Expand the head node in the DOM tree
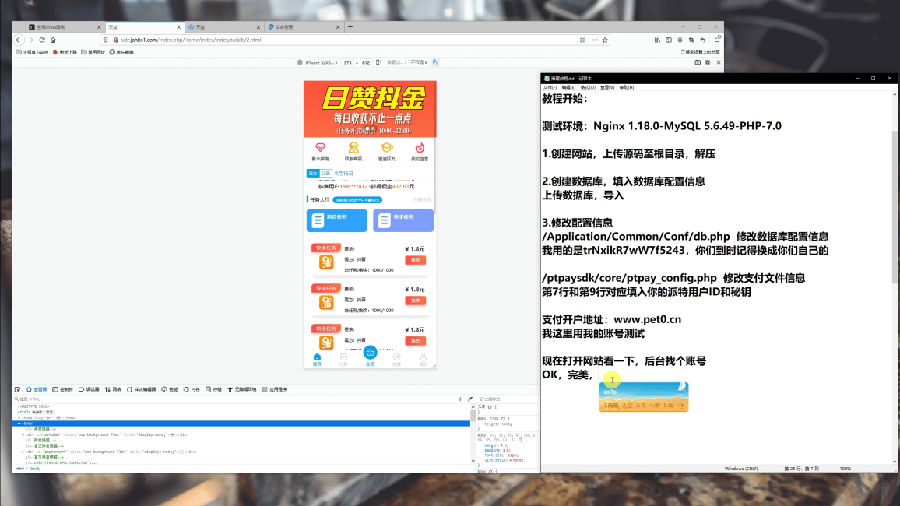The image size is (900, 506). (20, 418)
